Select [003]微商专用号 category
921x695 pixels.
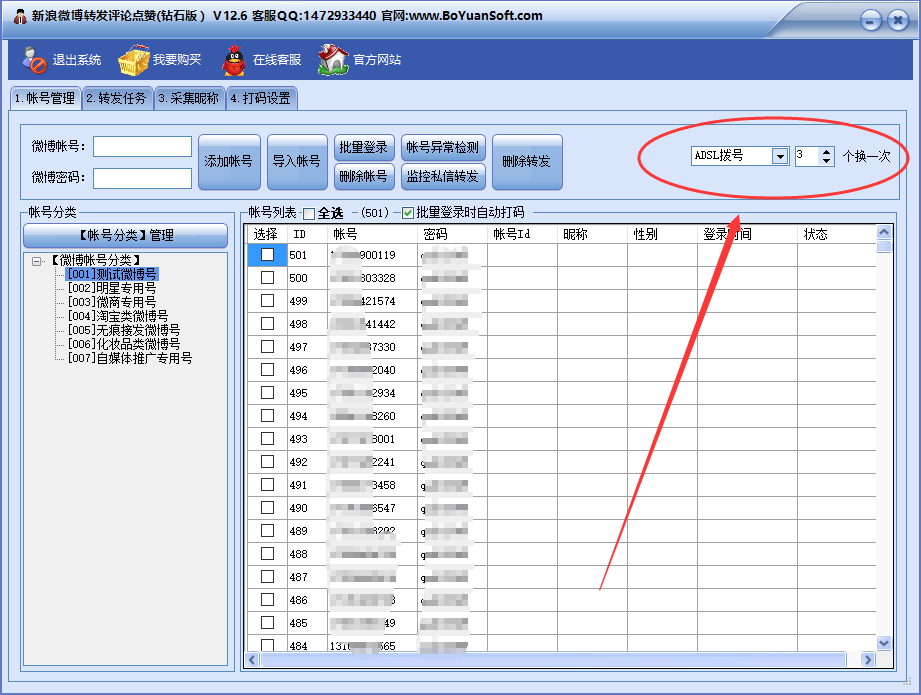click(x=112, y=302)
